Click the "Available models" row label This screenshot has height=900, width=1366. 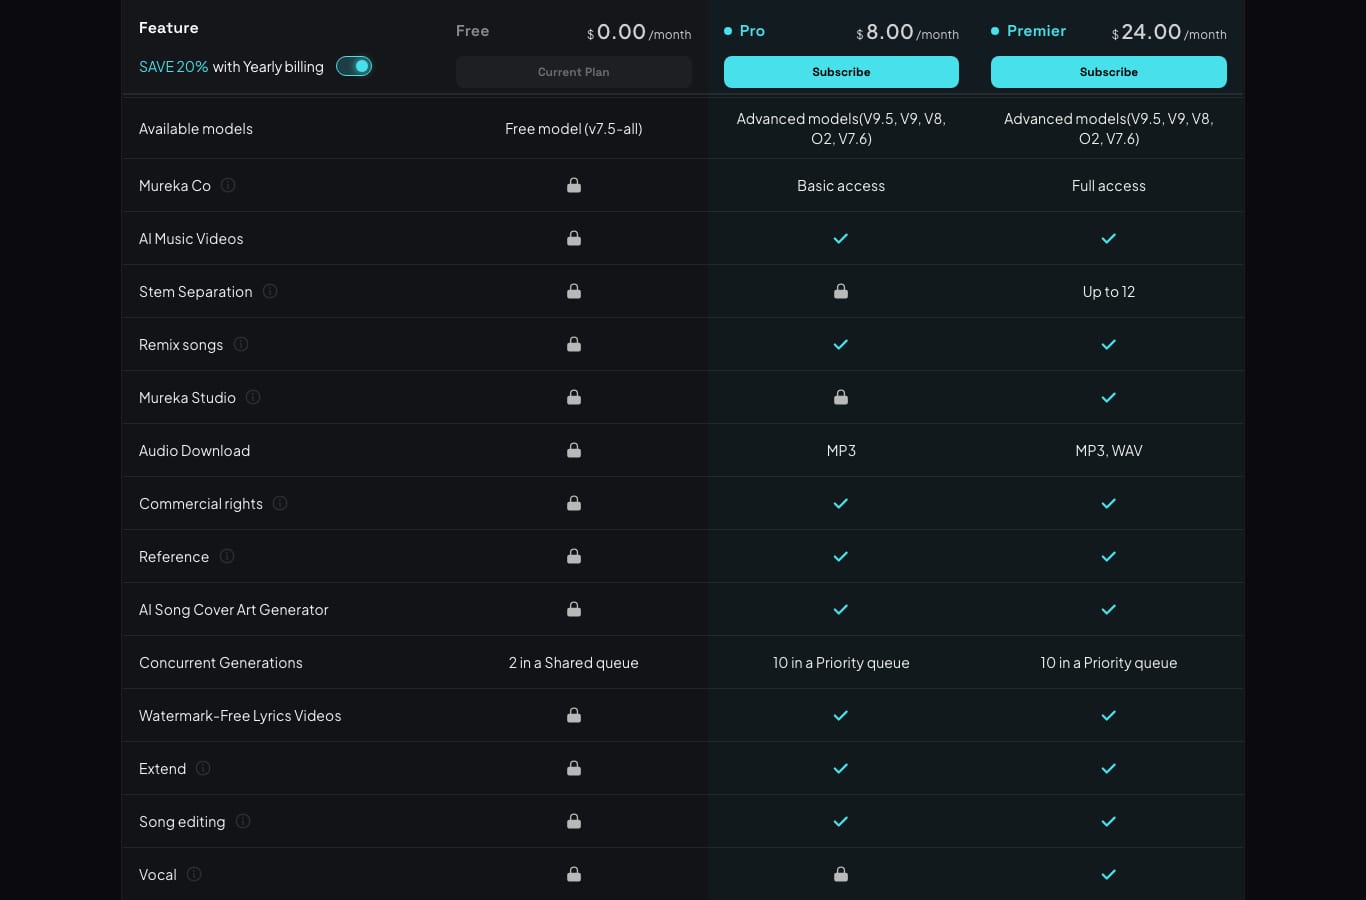coord(195,128)
